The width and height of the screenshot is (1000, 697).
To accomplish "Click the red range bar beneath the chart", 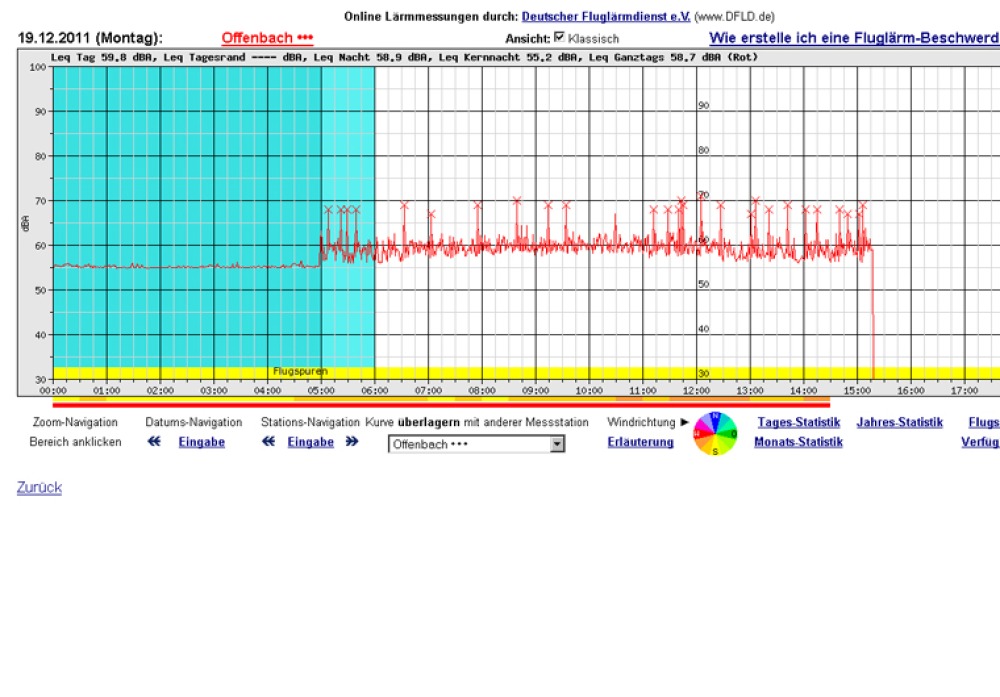I will [441, 405].
